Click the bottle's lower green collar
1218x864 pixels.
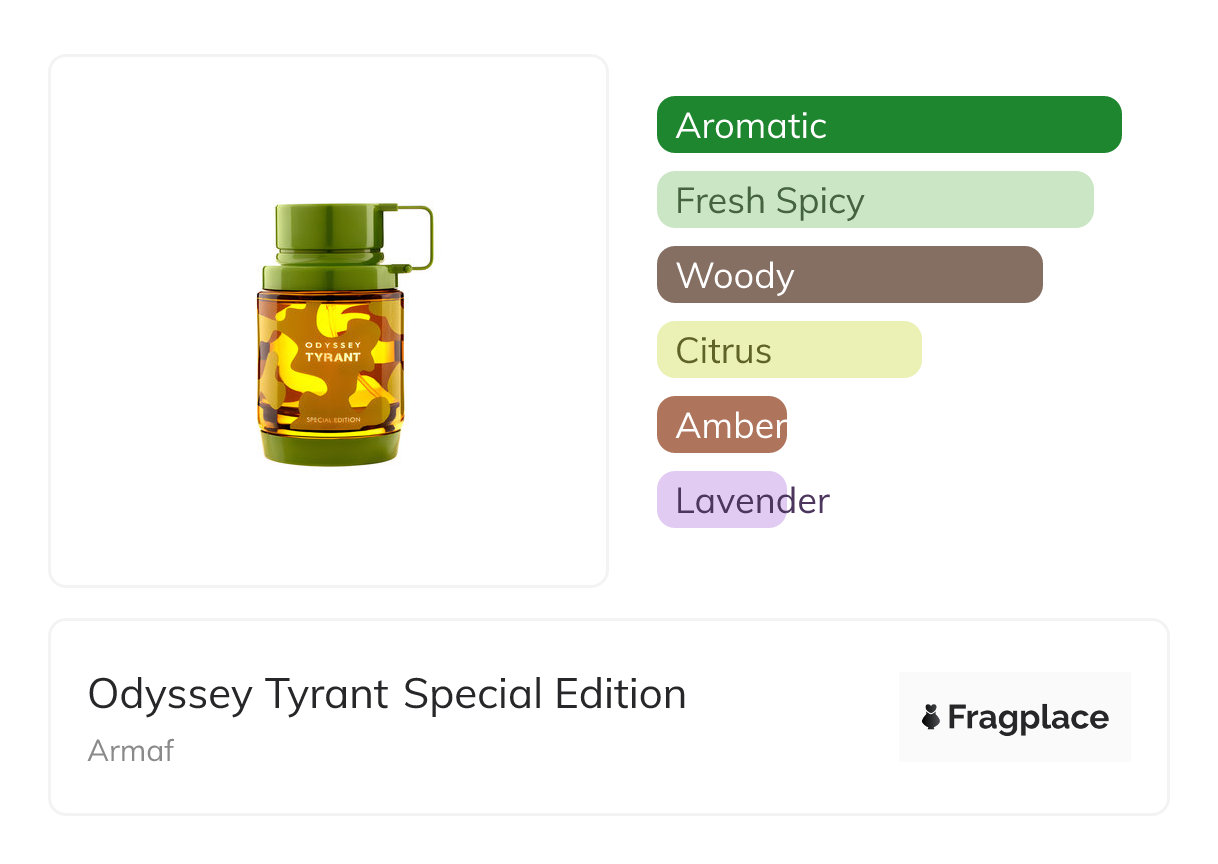click(x=331, y=276)
